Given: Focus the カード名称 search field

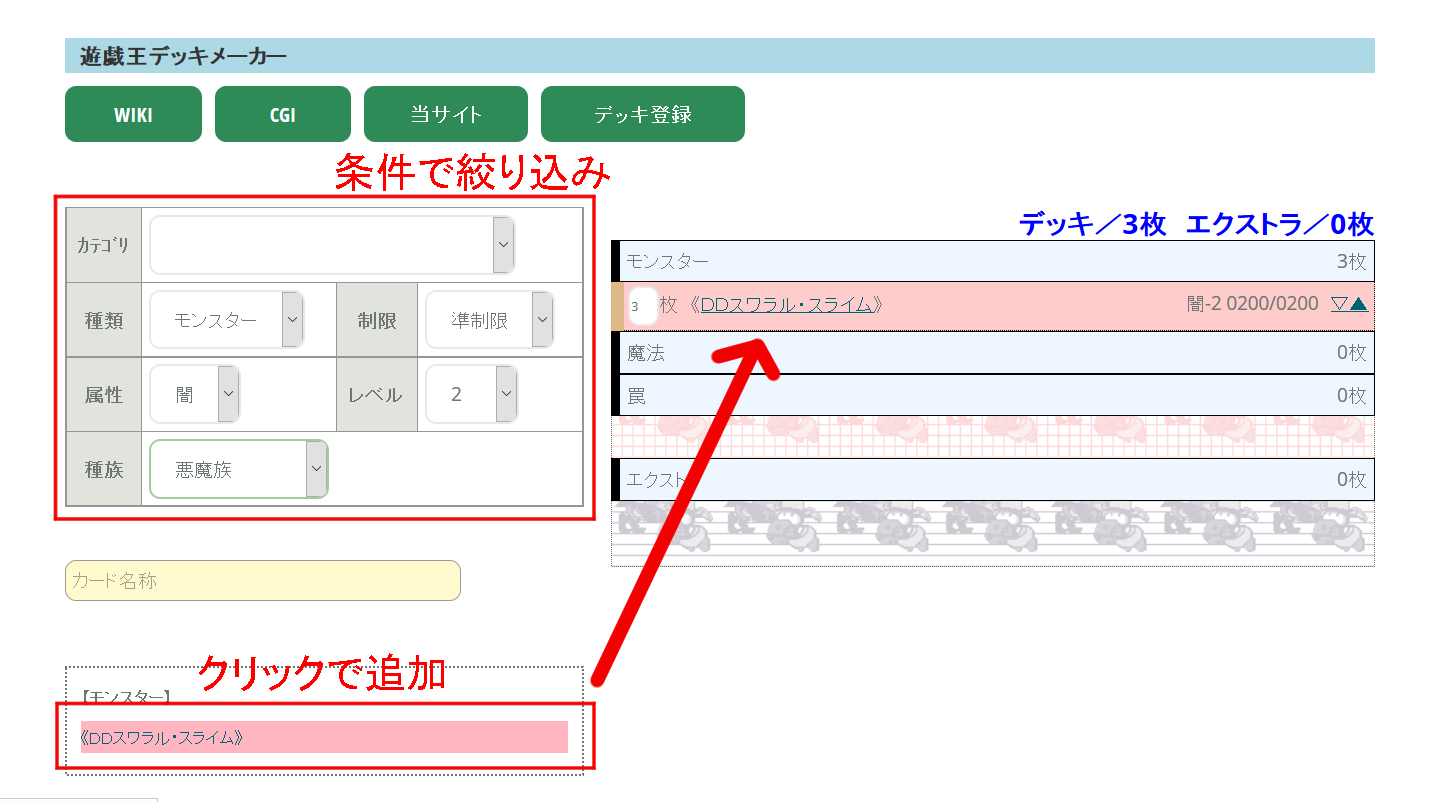Looking at the screenshot, I should pyautogui.click(x=263, y=580).
